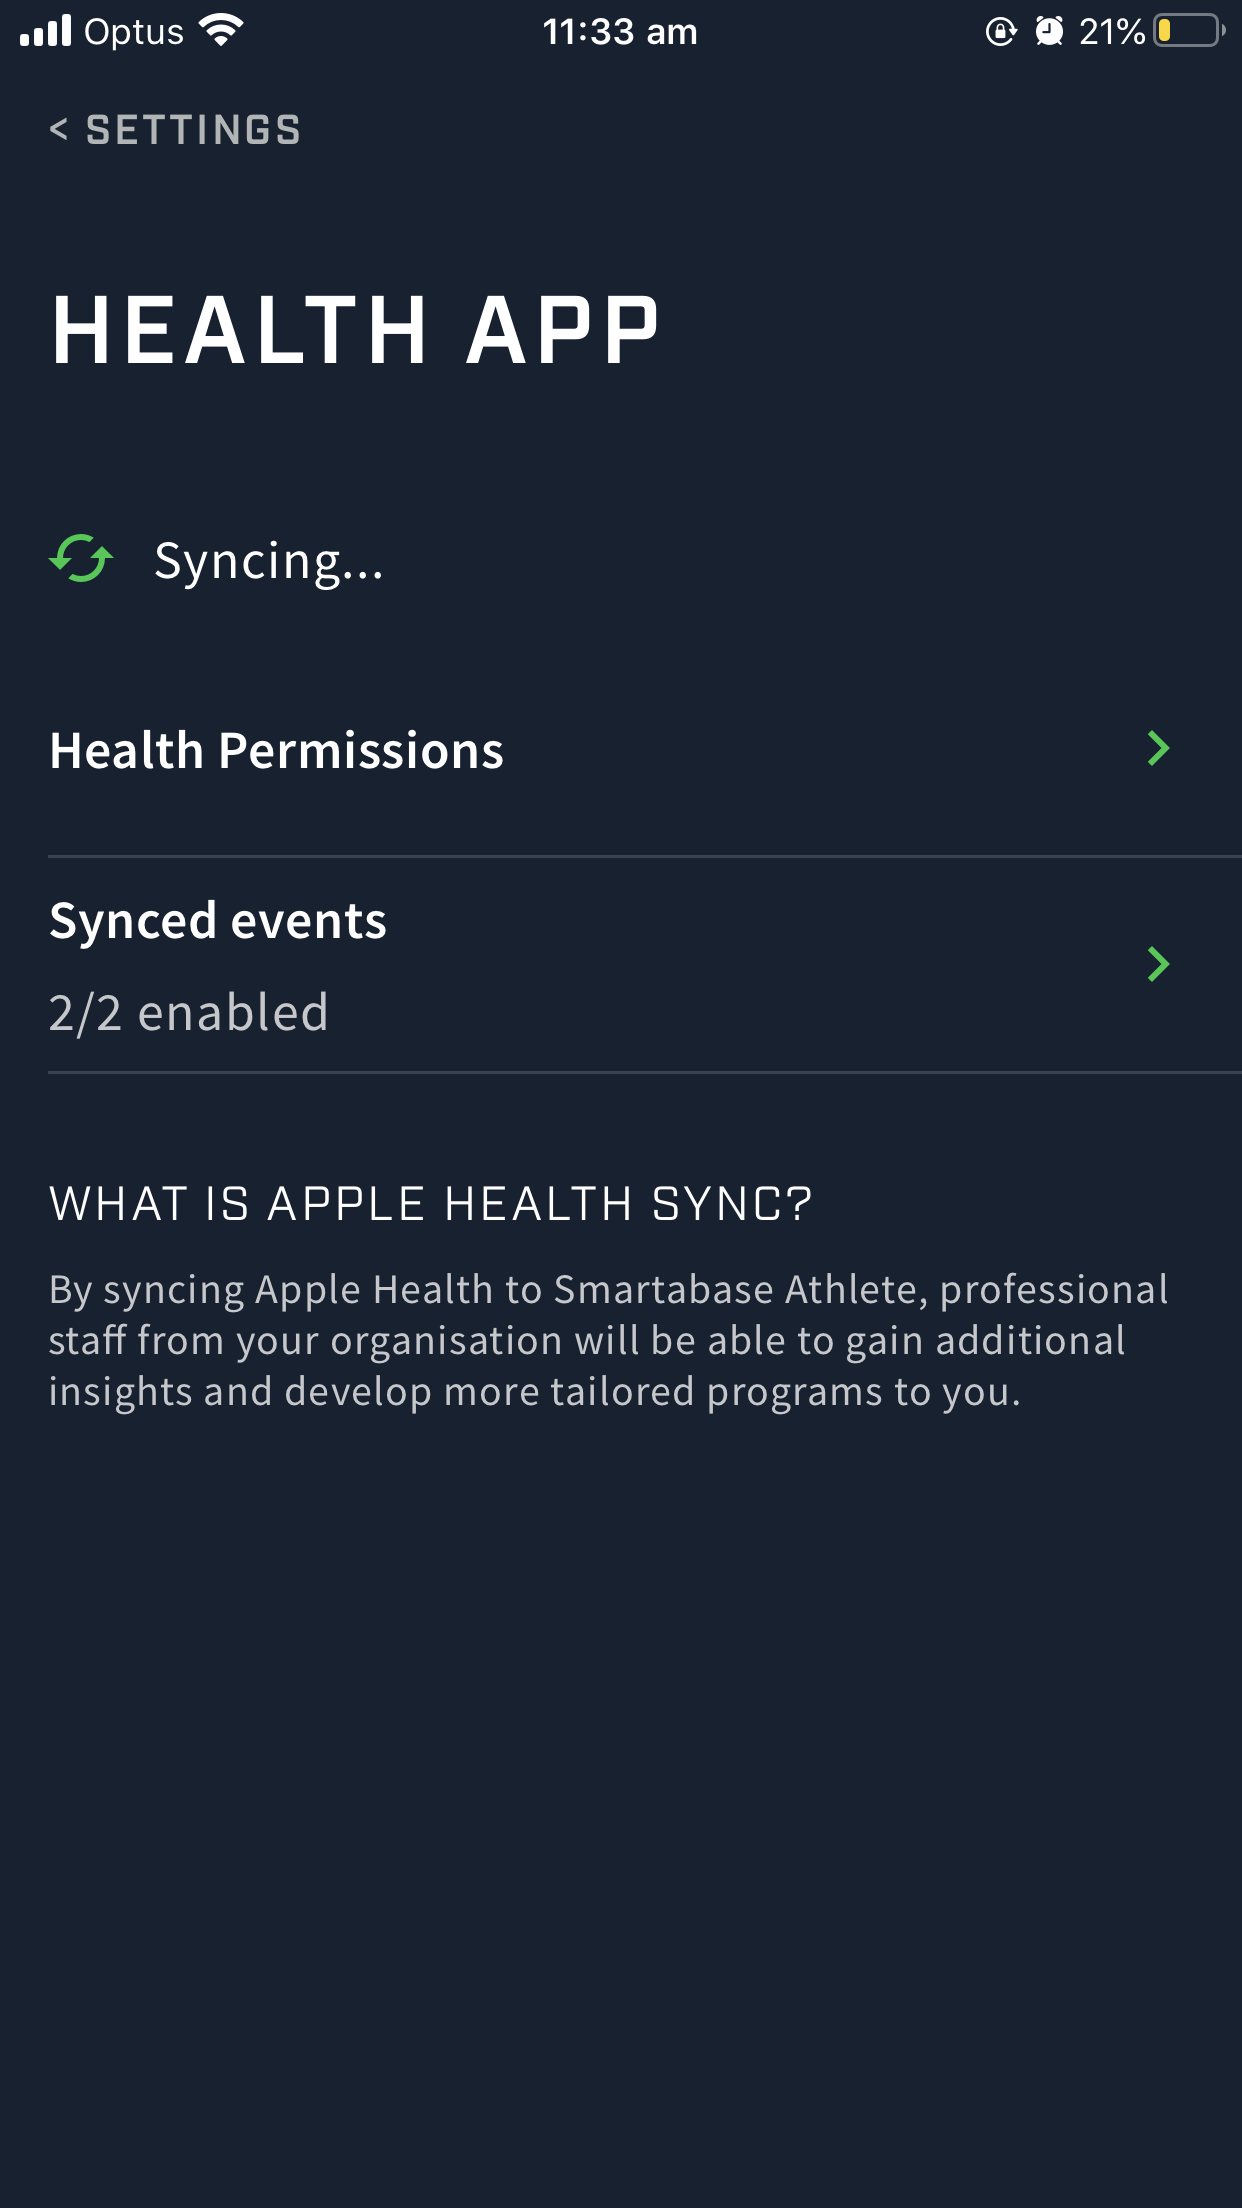Tap the 21% battery percentage
Screen dimensions: 1242x2208
click(1112, 31)
